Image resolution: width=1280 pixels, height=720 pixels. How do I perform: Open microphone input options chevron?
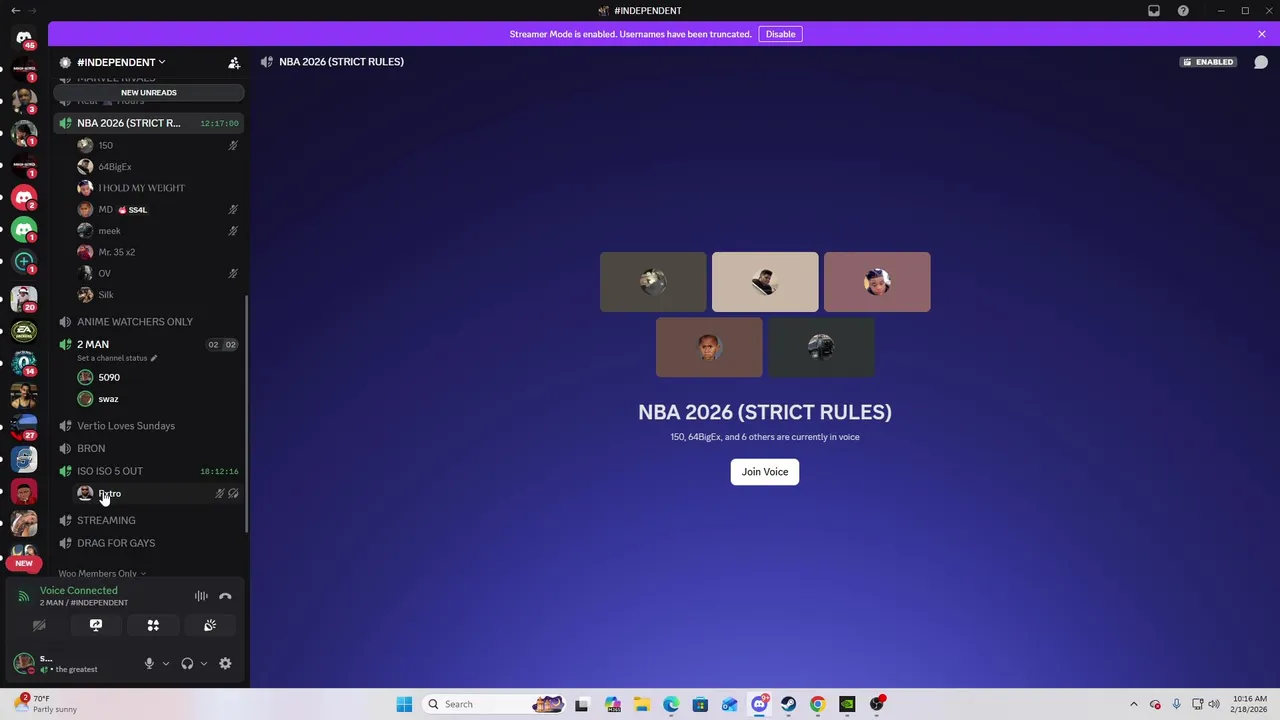pyautogui.click(x=166, y=663)
